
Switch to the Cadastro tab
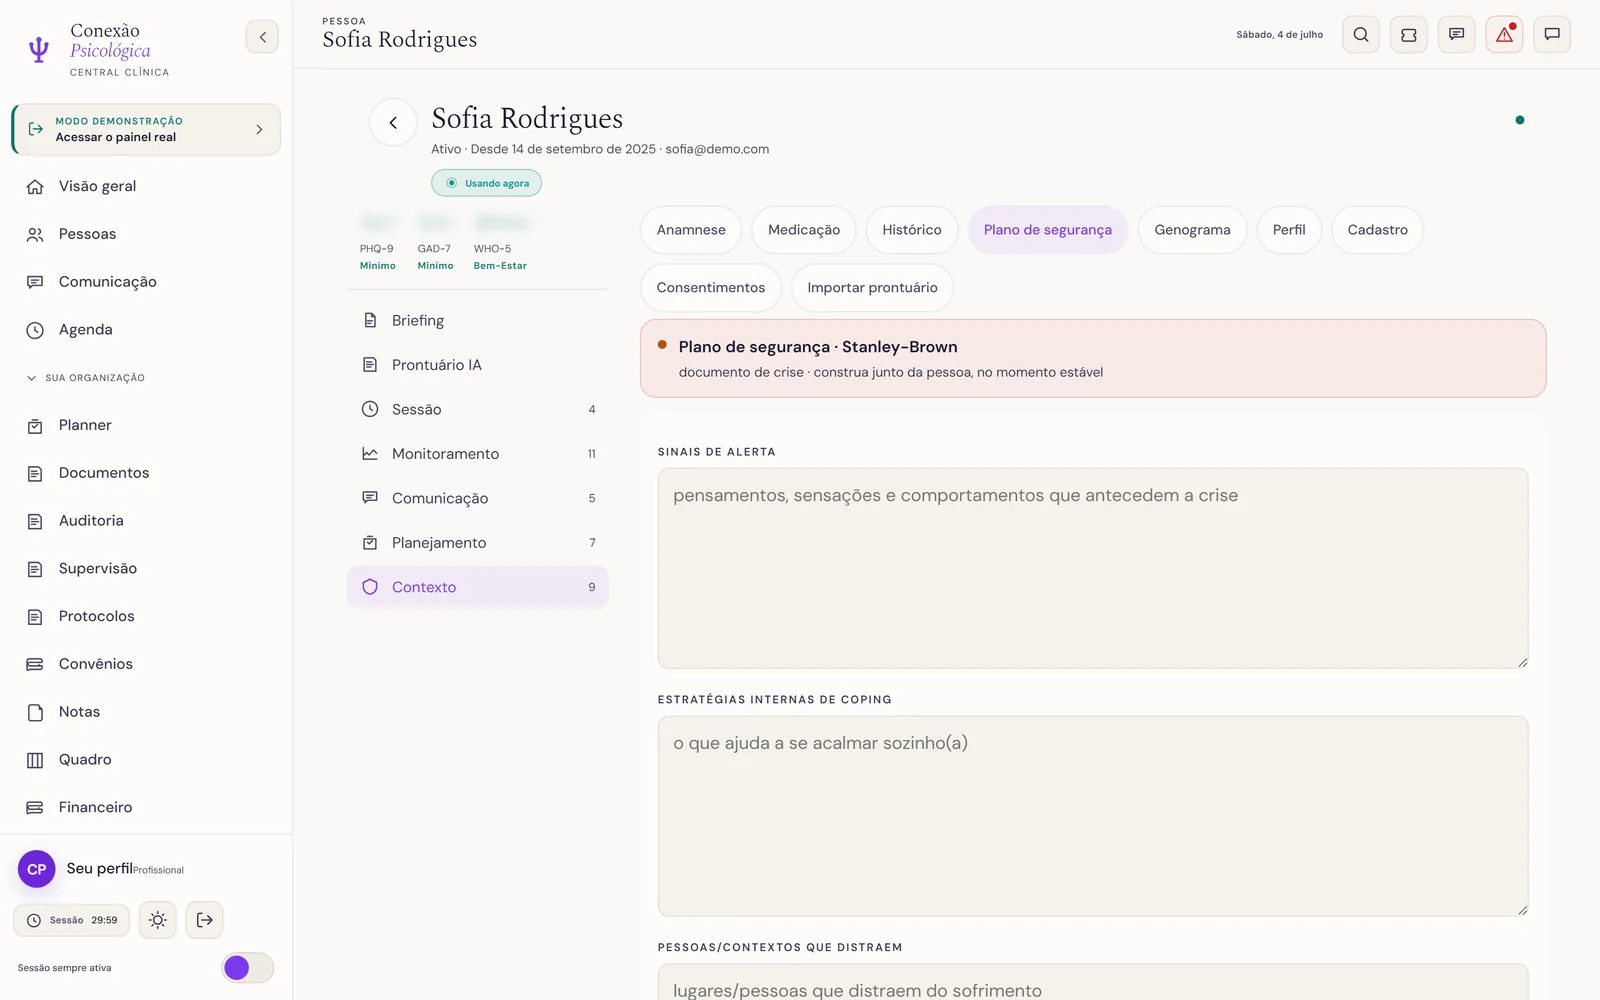(x=1378, y=230)
